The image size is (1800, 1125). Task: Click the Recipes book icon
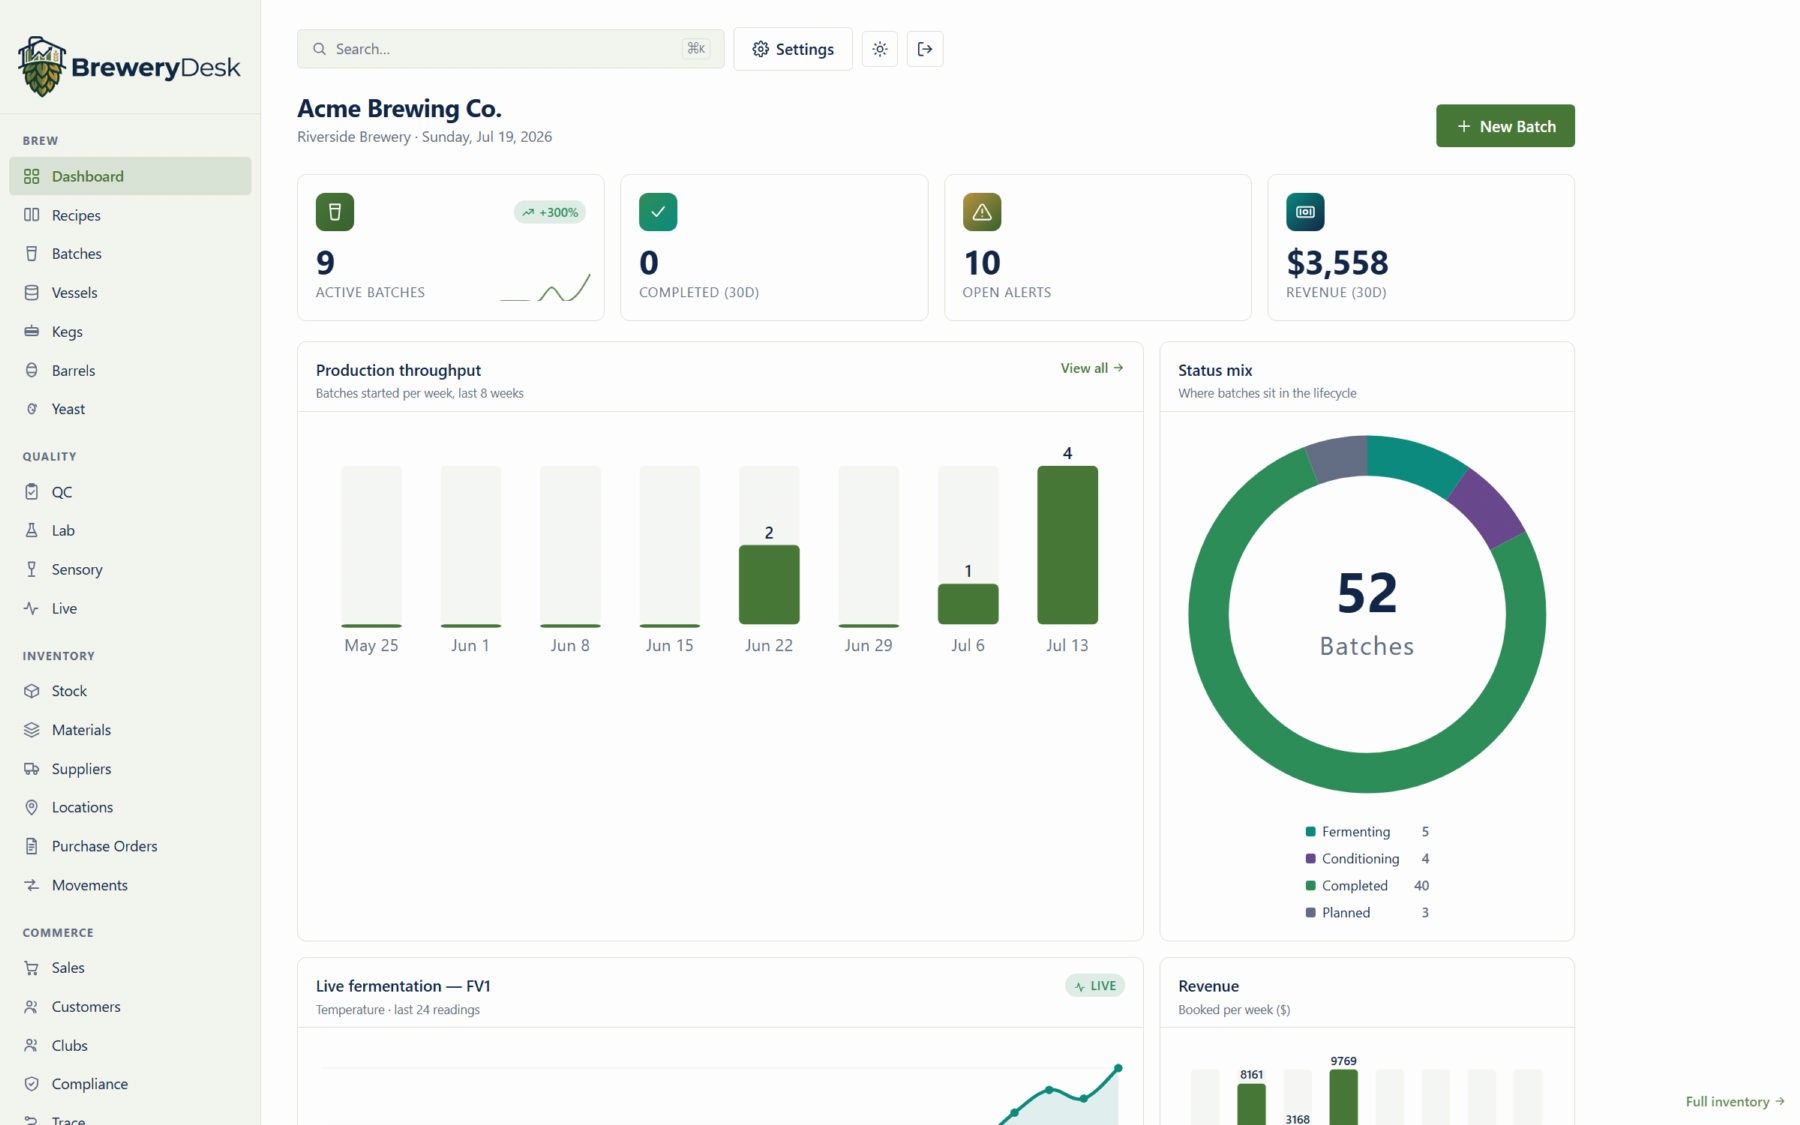tap(32, 215)
